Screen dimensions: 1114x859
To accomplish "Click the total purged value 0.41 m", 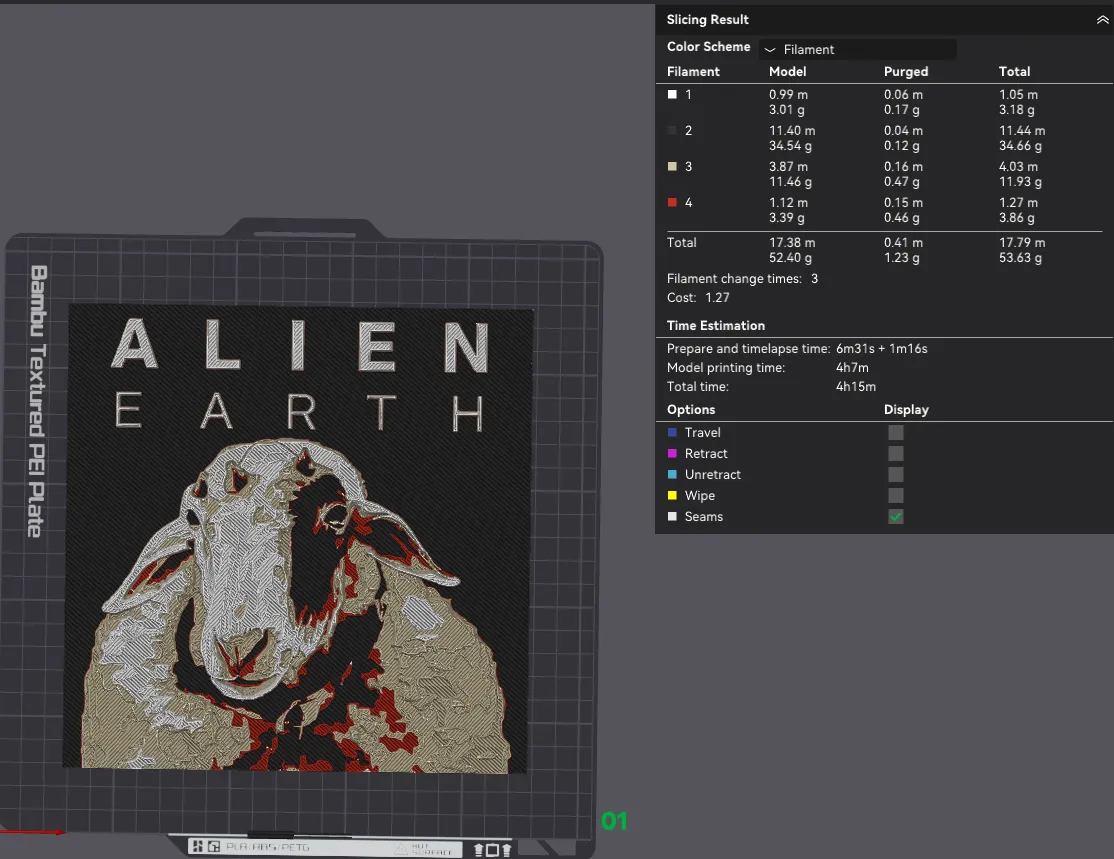I will click(903, 242).
